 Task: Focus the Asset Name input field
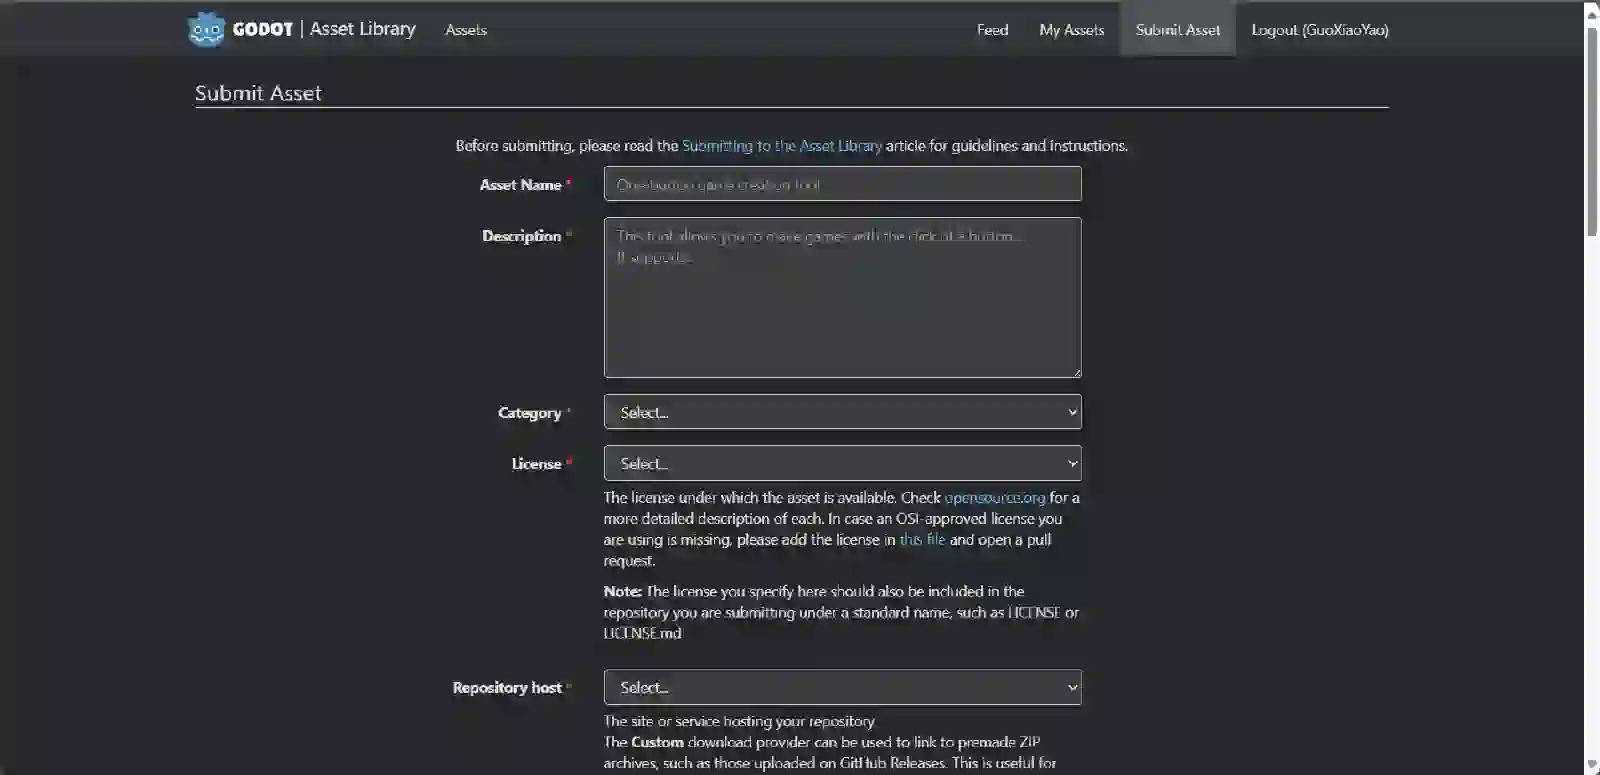(x=842, y=184)
